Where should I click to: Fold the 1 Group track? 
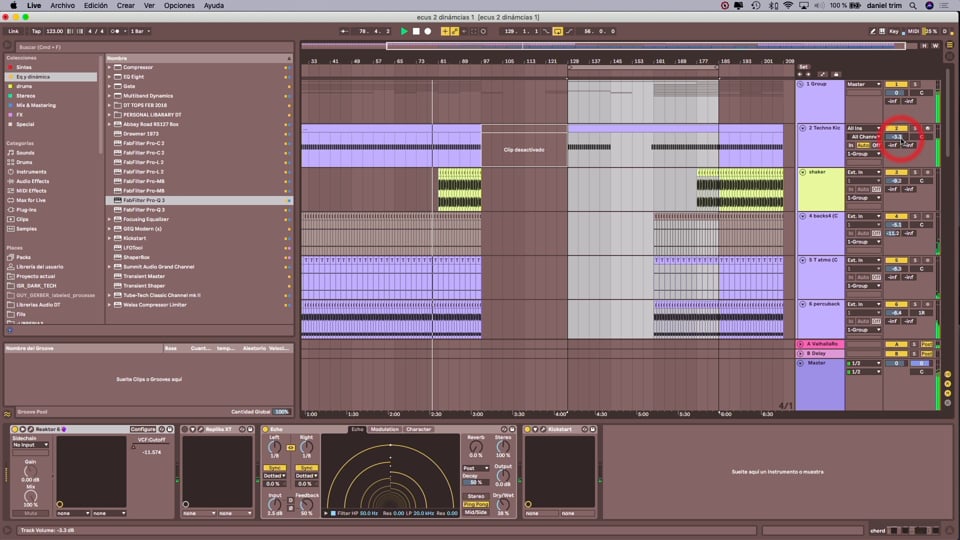click(x=800, y=84)
